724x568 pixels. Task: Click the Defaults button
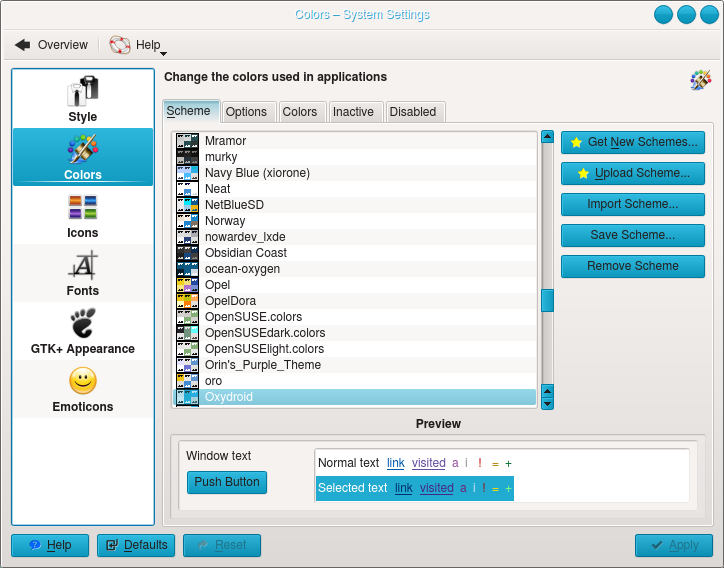click(x=136, y=545)
